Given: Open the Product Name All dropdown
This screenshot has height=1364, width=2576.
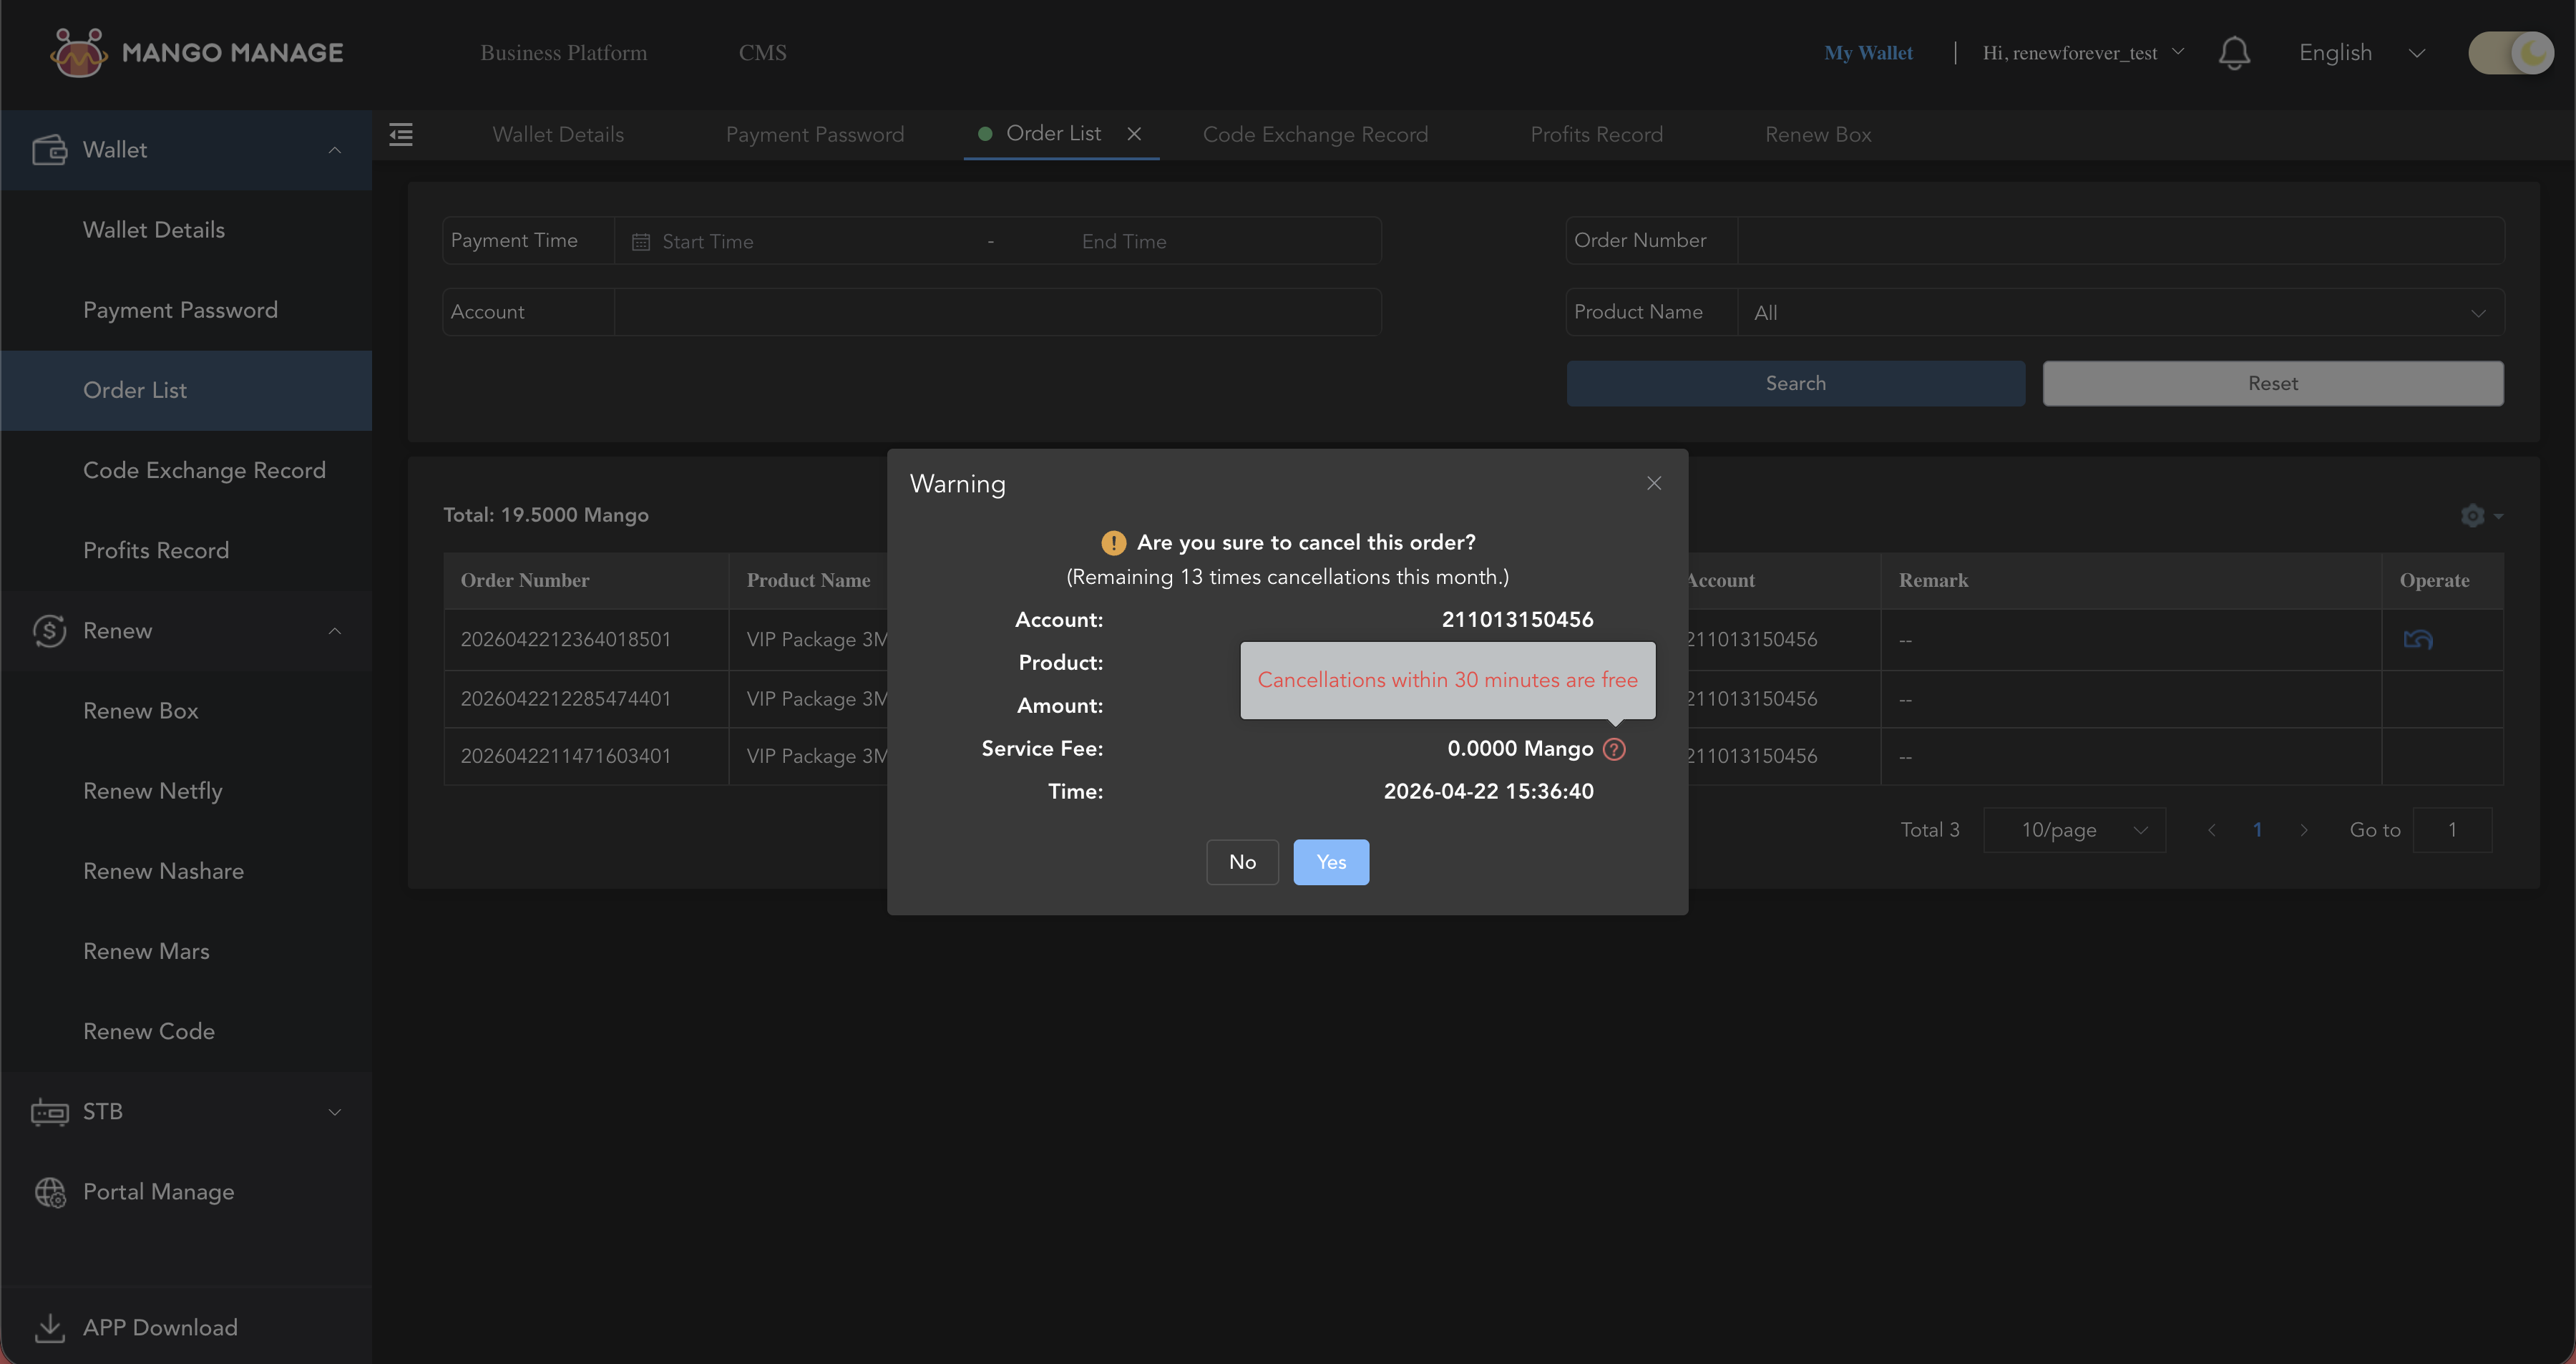Looking at the screenshot, I should tap(2120, 312).
